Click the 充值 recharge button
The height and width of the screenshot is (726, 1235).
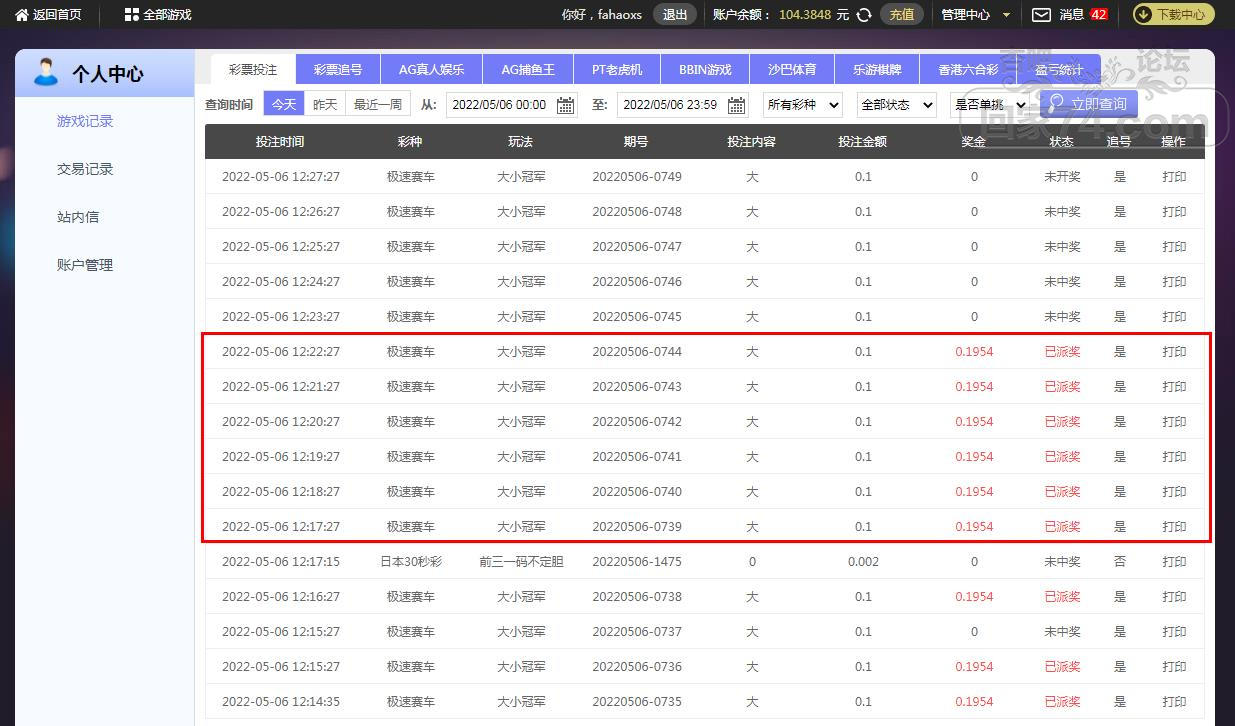pos(901,15)
